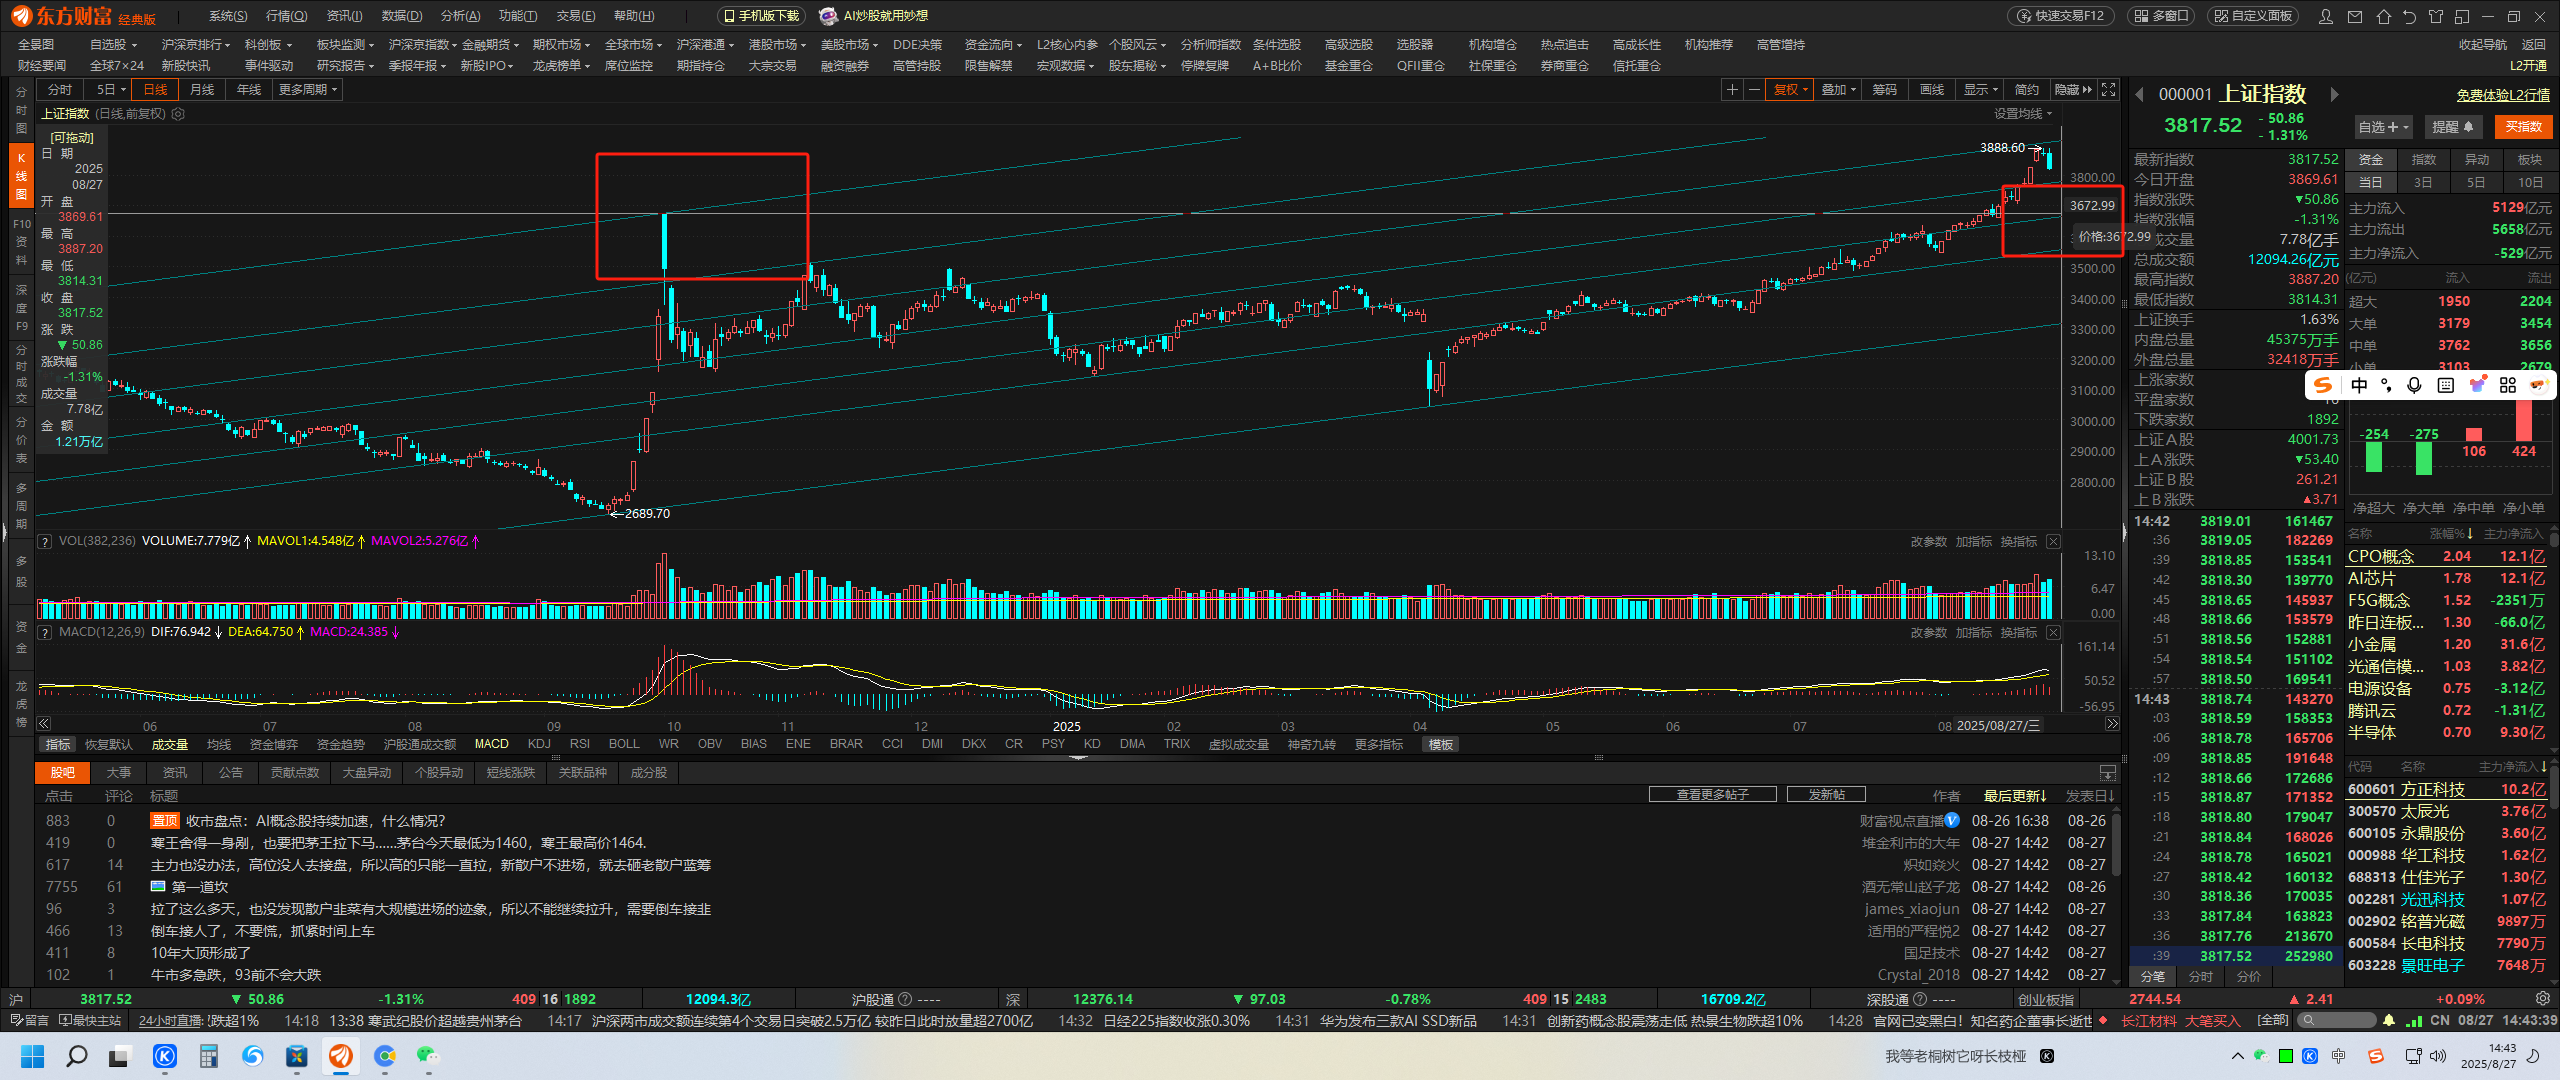This screenshot has width=2560, height=1080.
Task: Click the 提醒 alert button
Action: [2452, 127]
